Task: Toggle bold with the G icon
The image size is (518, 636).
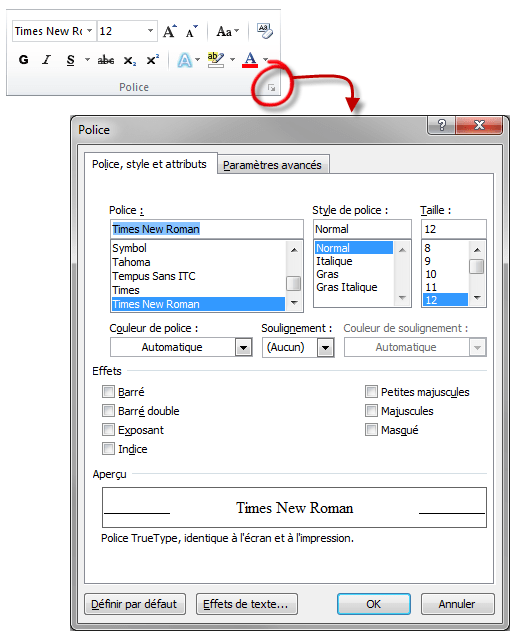Action: (x=24, y=60)
